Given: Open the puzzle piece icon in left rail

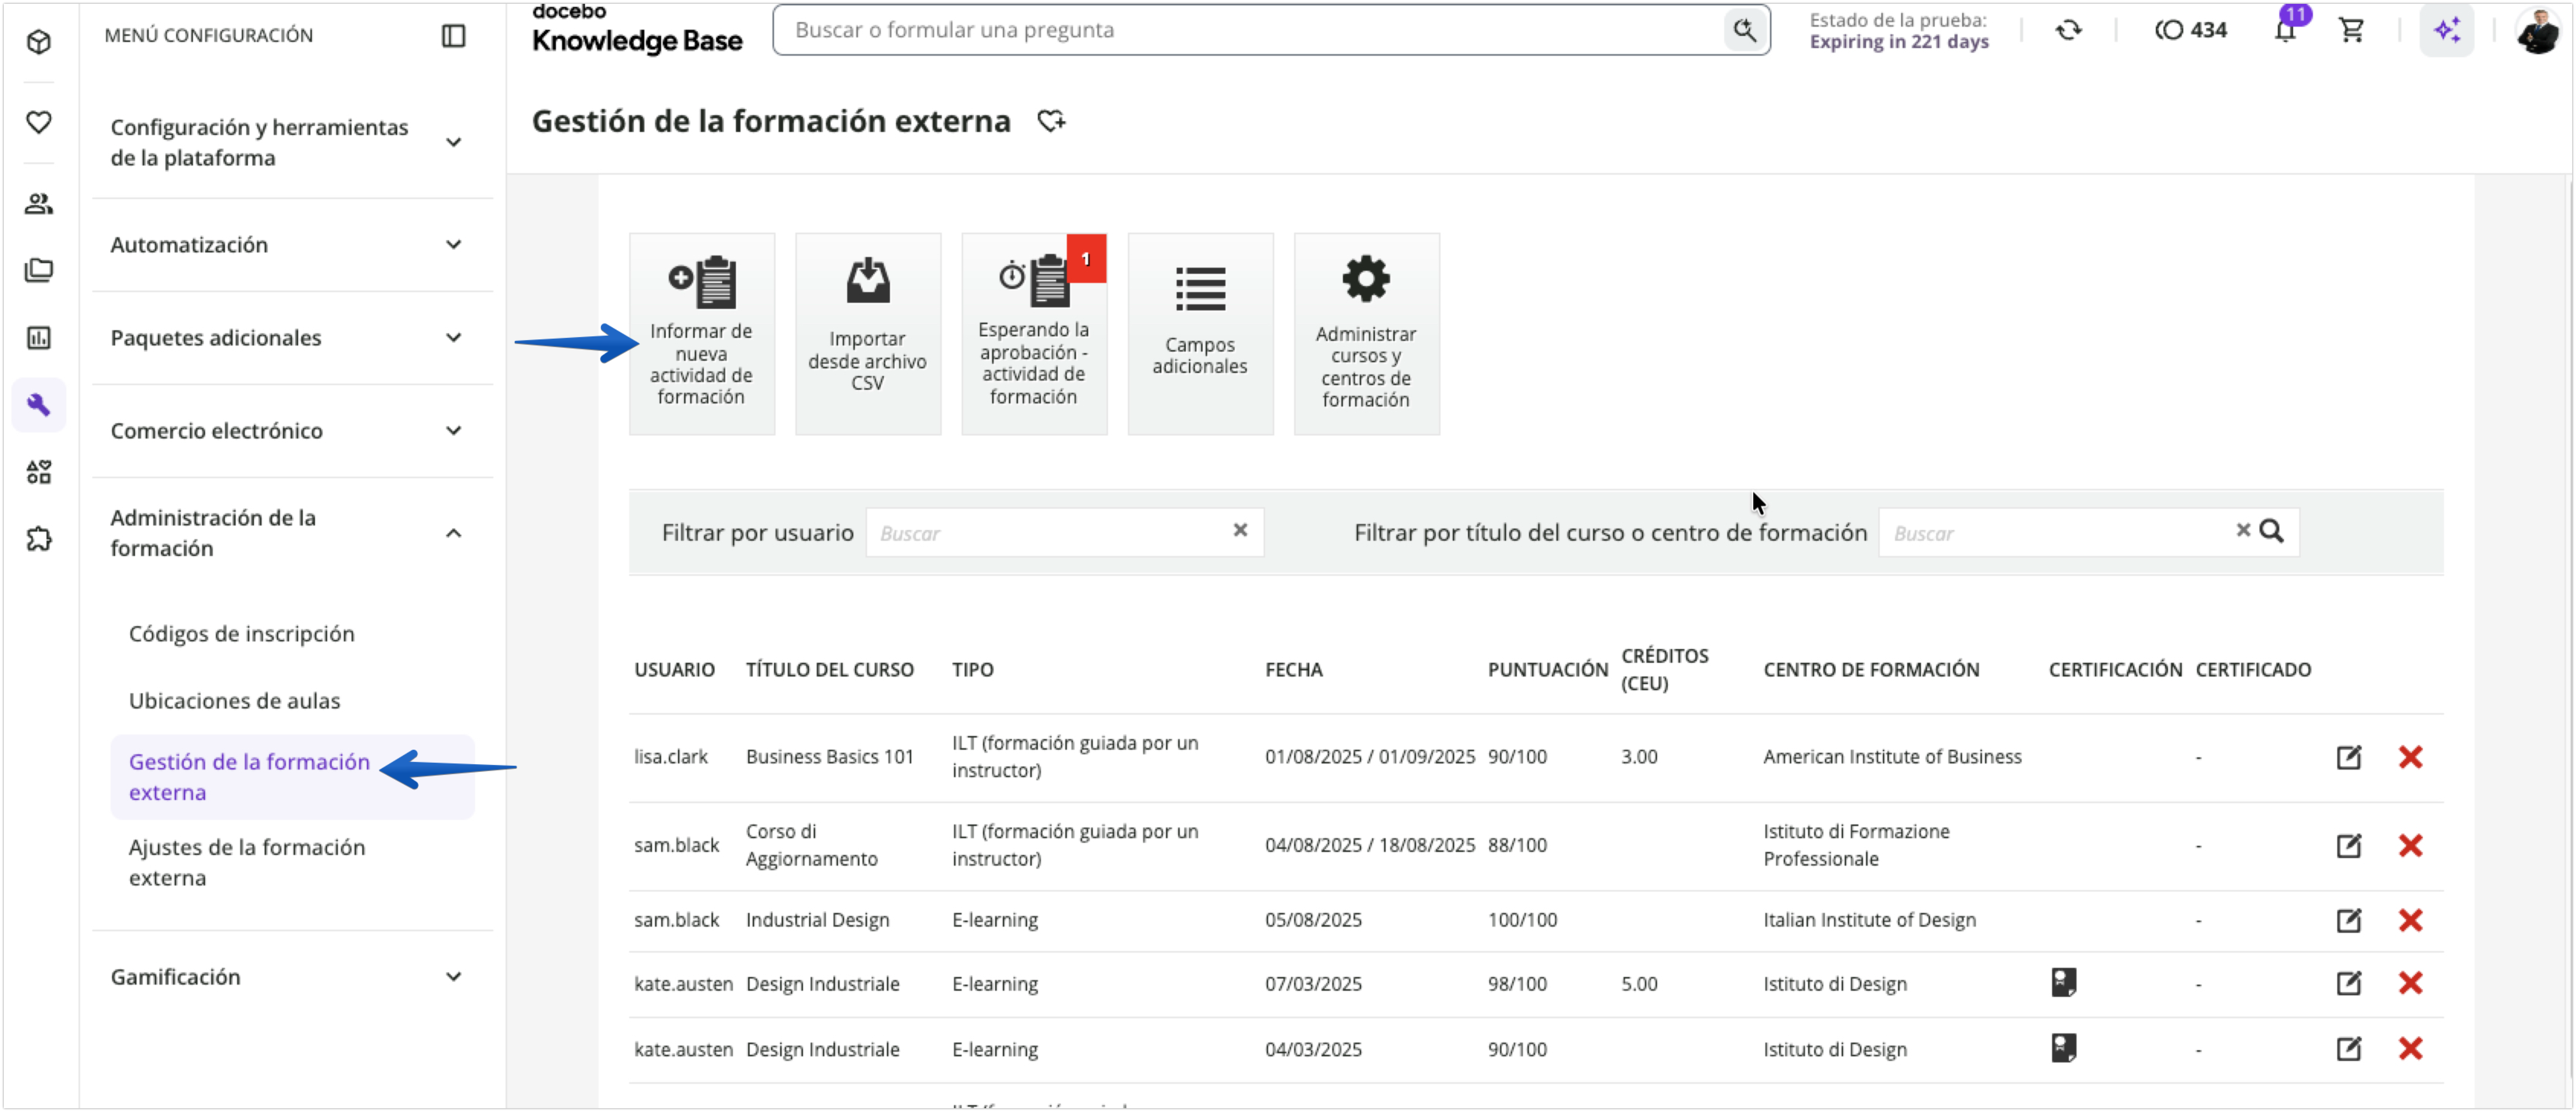Looking at the screenshot, I should [x=39, y=540].
